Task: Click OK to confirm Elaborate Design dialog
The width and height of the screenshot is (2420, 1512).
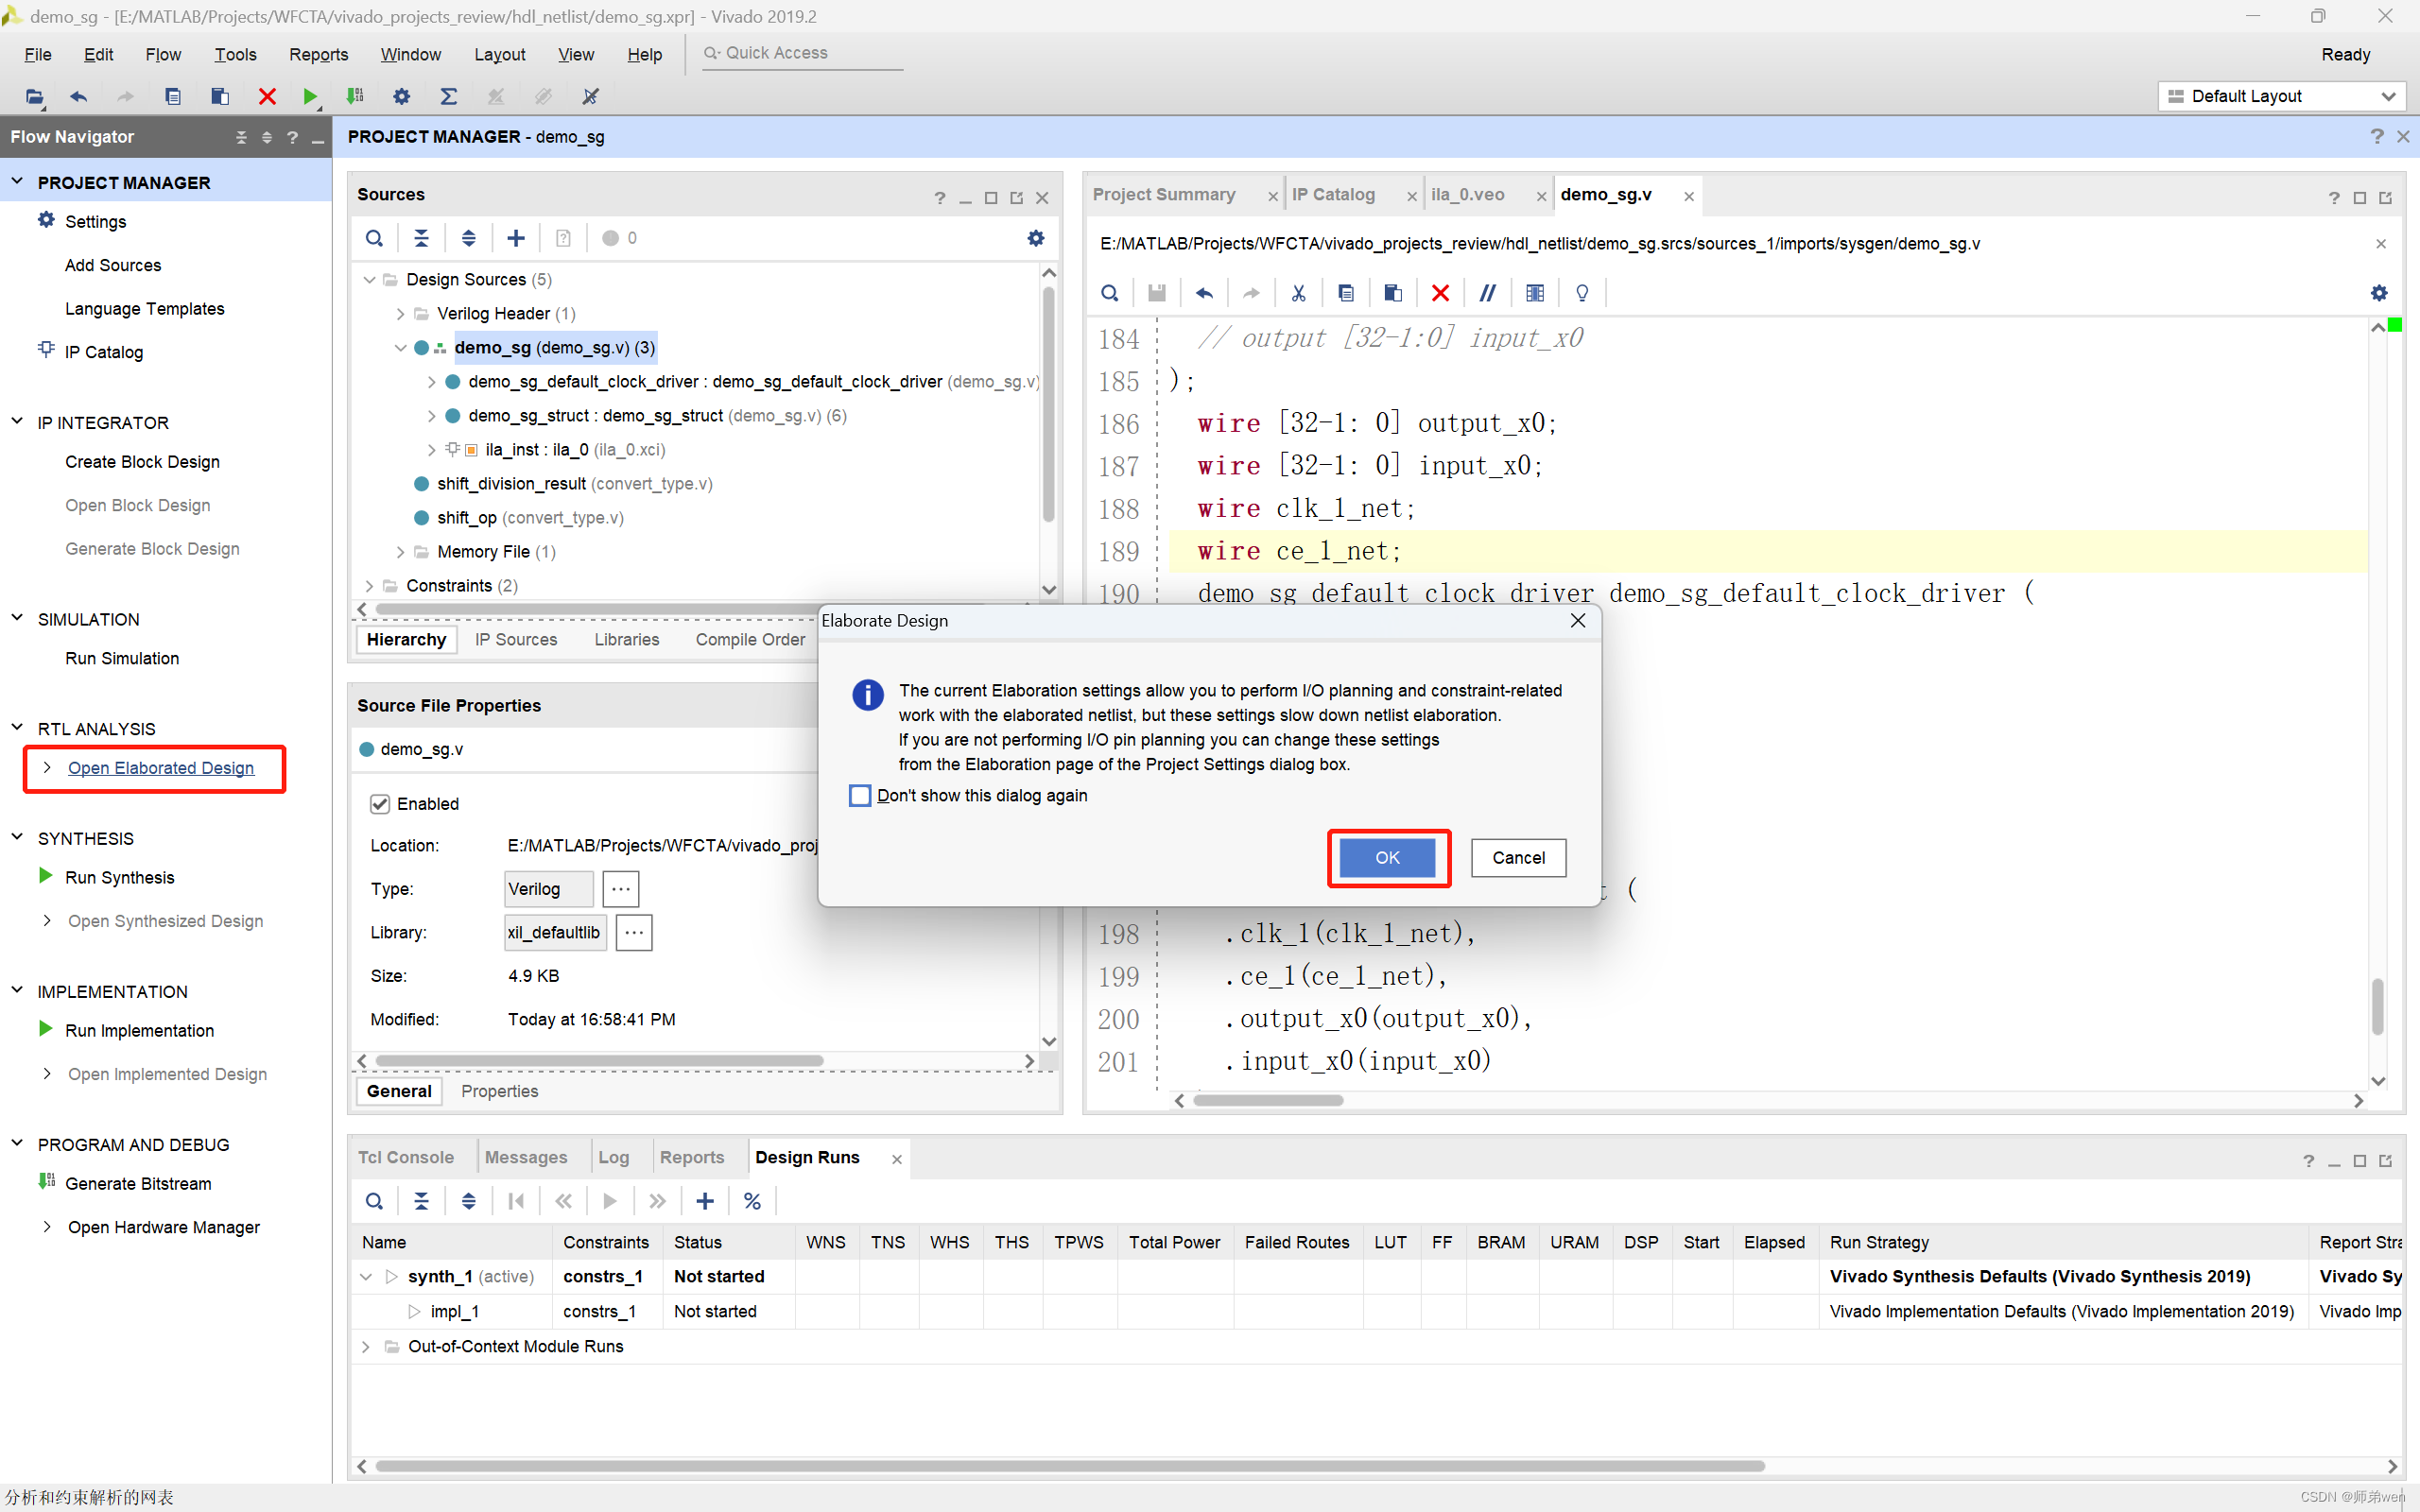Action: [1387, 857]
